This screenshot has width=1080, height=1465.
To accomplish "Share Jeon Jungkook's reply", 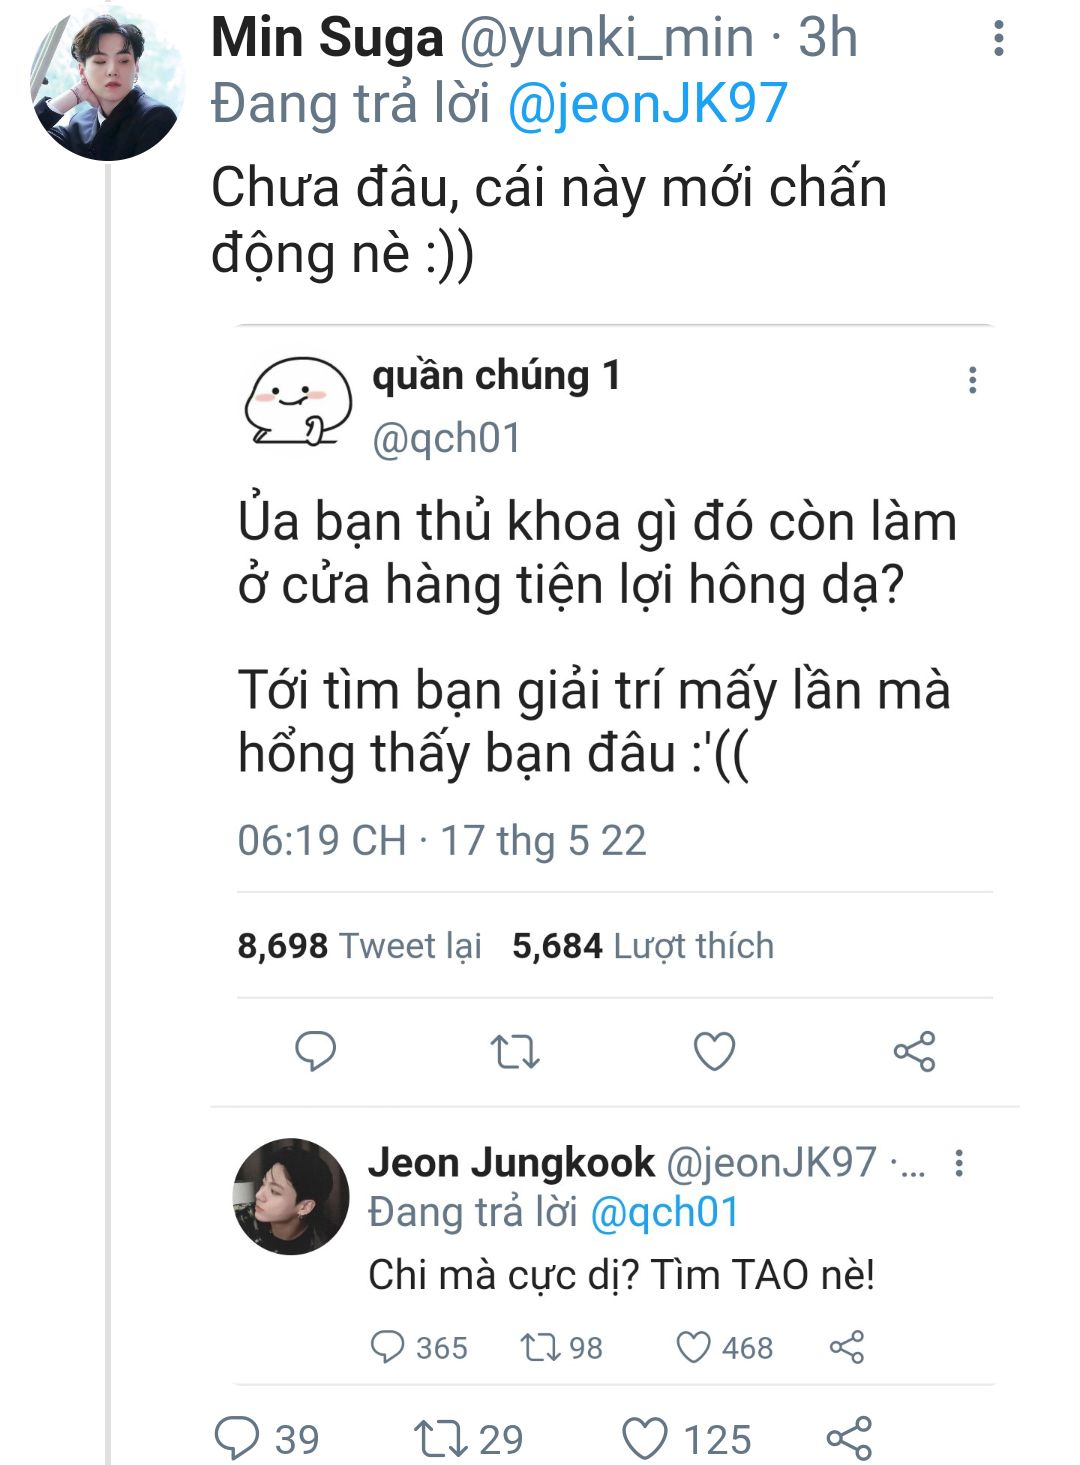I will (847, 1347).
